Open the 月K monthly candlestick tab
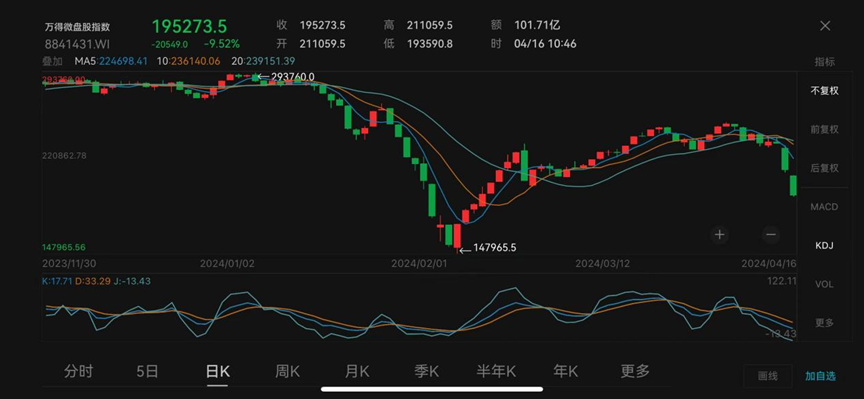 coord(357,371)
